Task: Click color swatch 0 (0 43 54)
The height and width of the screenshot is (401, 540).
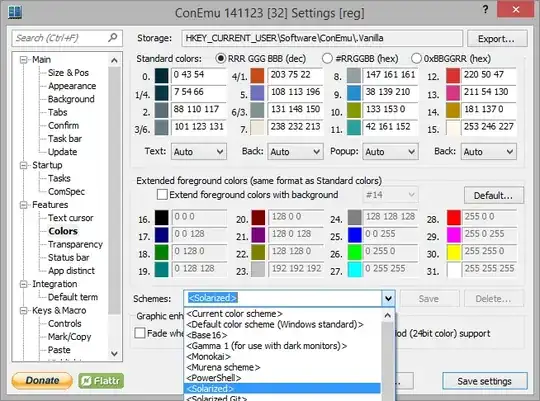Action: (162, 76)
